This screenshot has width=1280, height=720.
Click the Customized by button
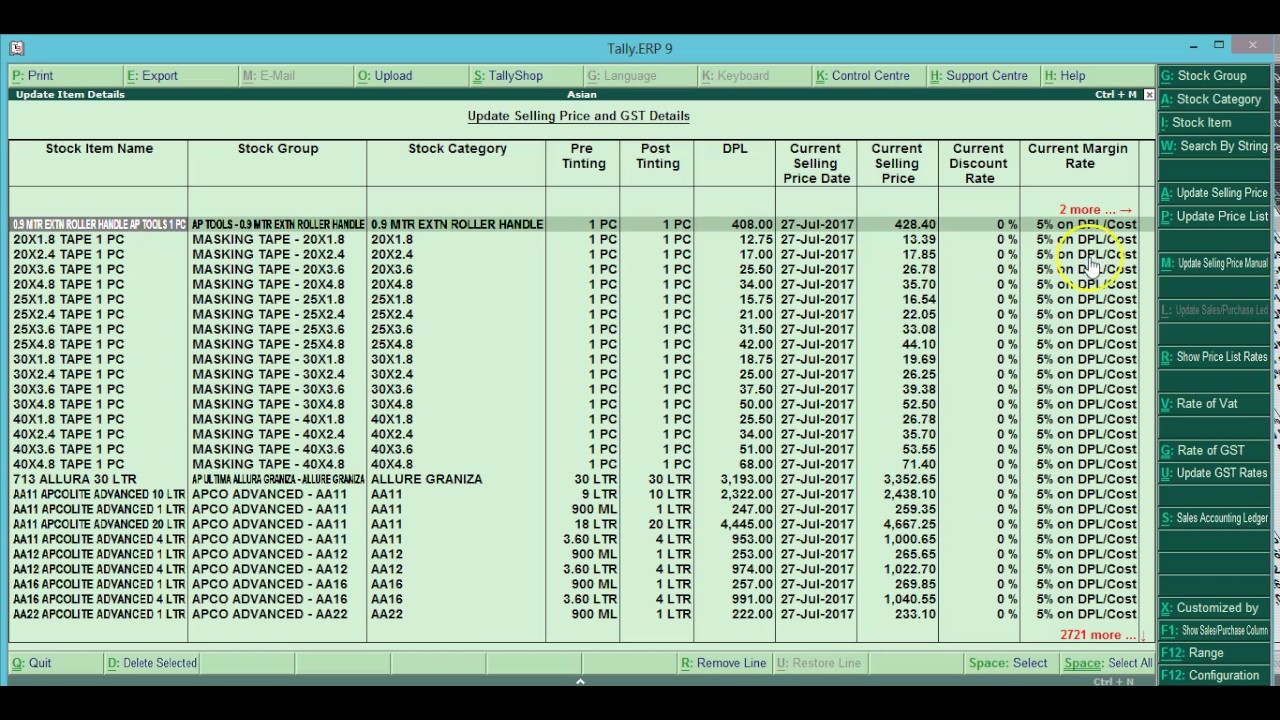tap(1213, 608)
